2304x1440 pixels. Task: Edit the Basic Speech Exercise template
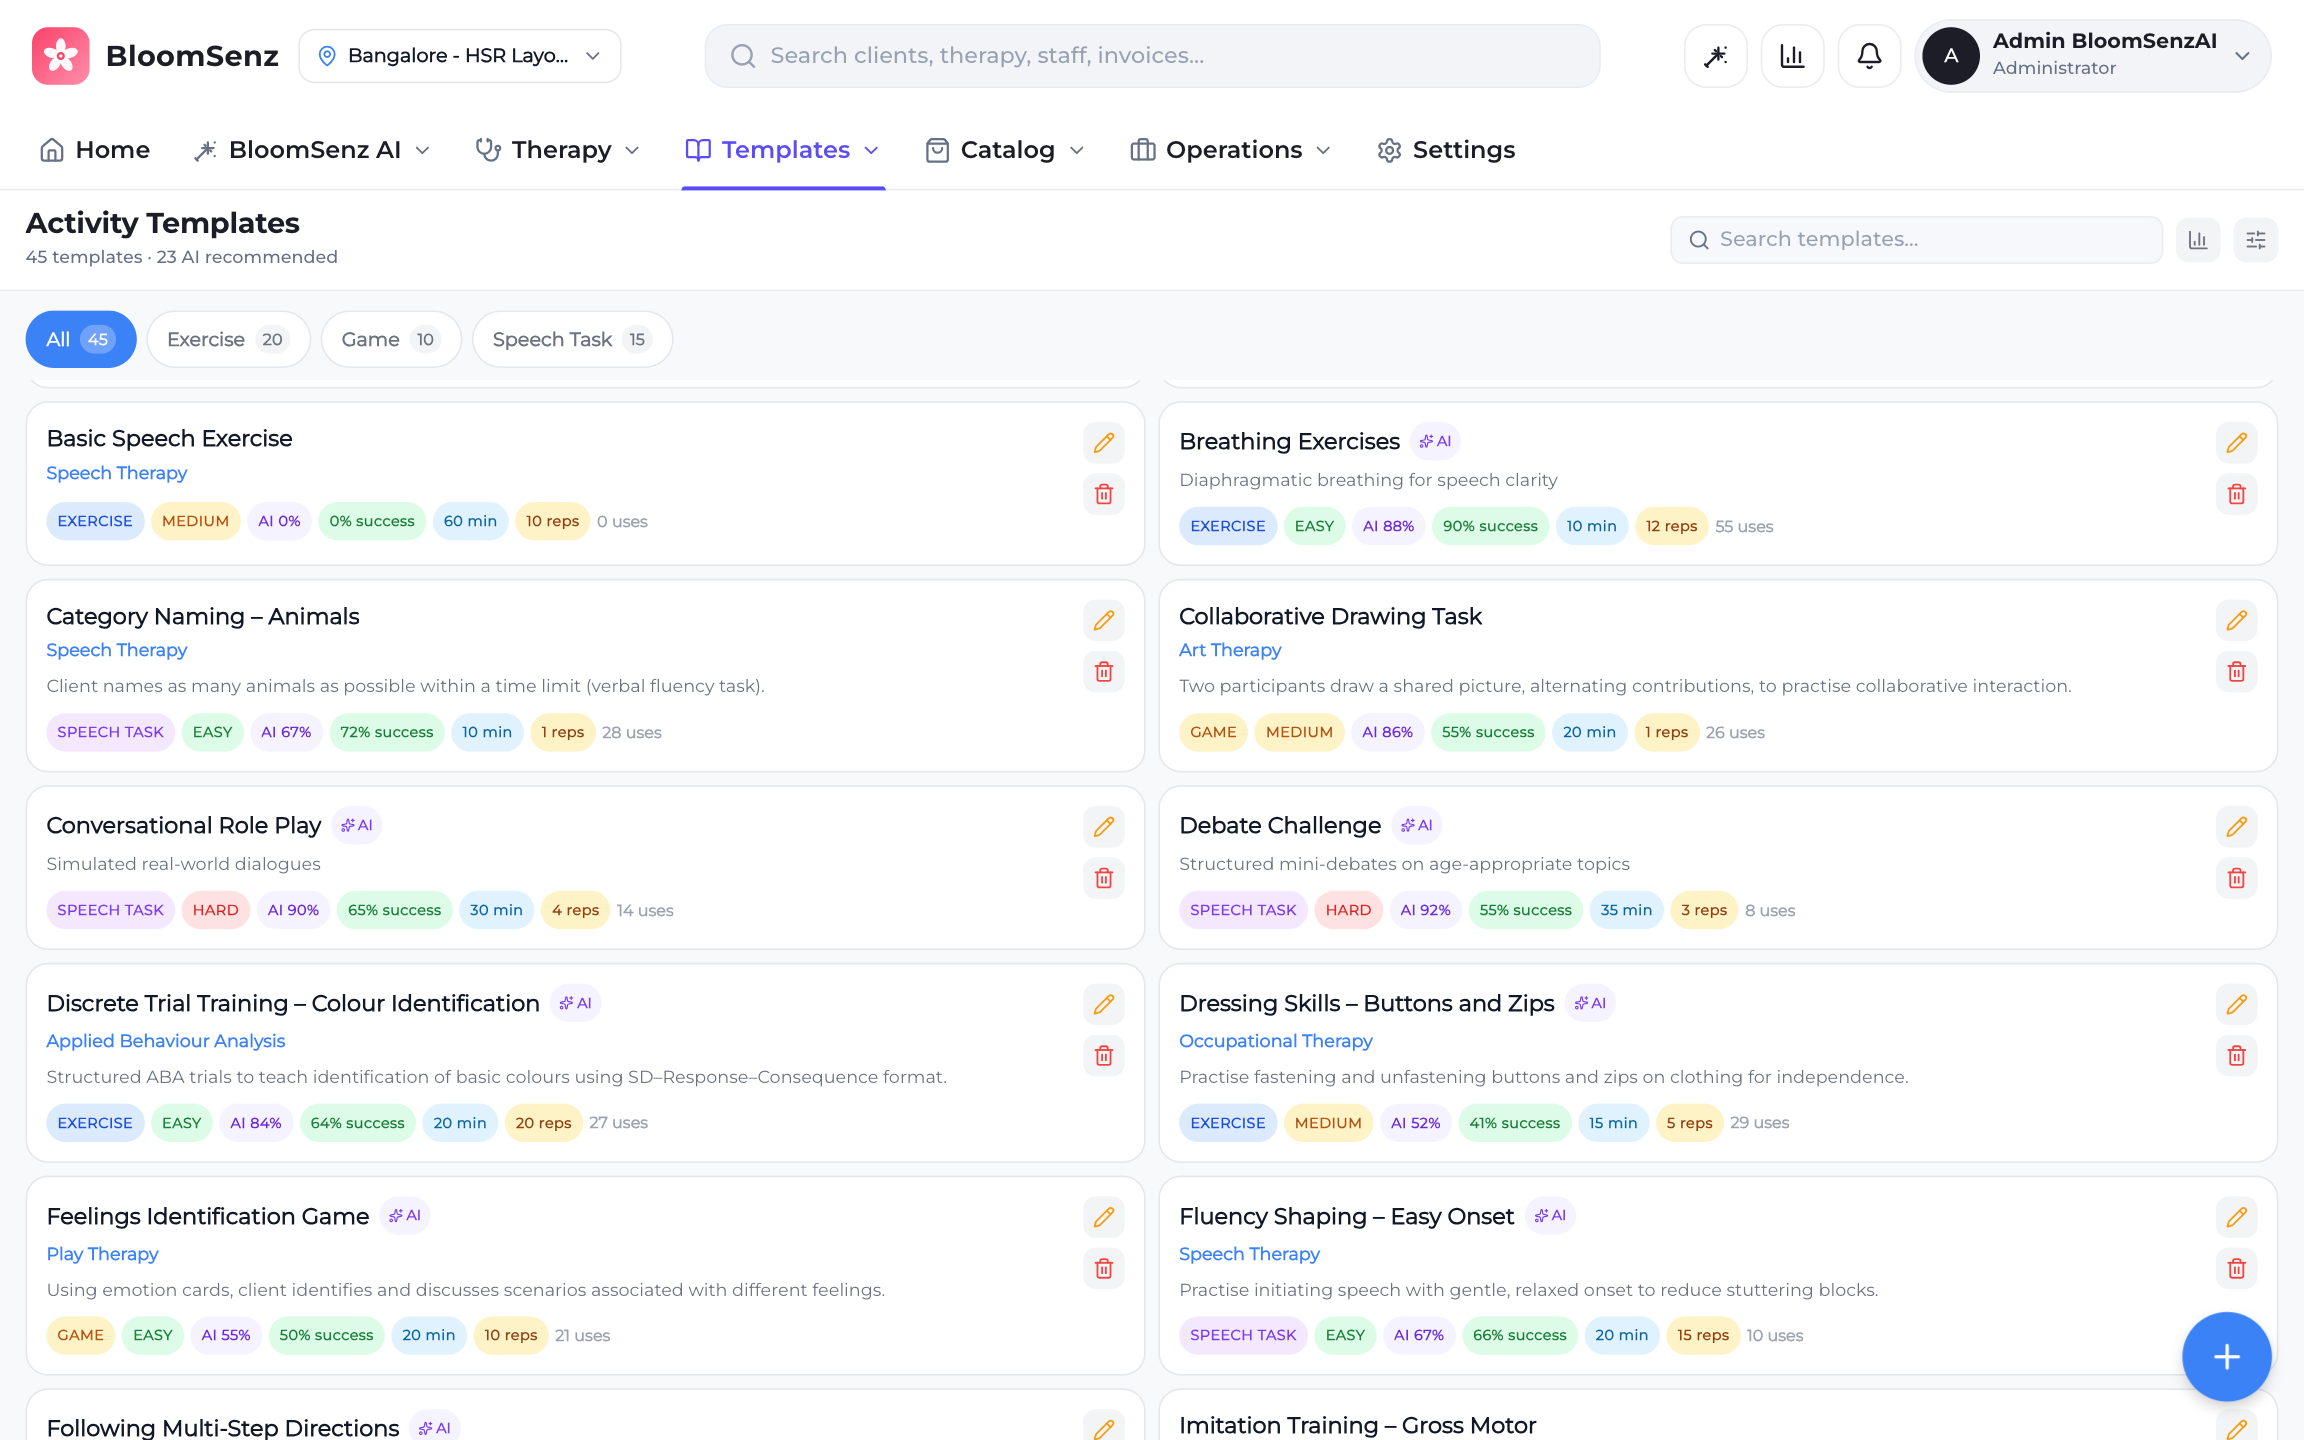point(1104,443)
